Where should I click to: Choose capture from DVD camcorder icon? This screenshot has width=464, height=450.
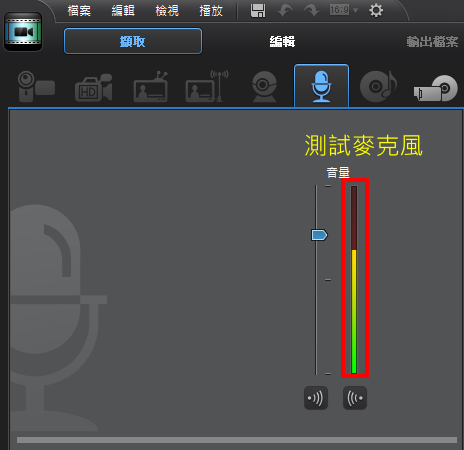(436, 88)
